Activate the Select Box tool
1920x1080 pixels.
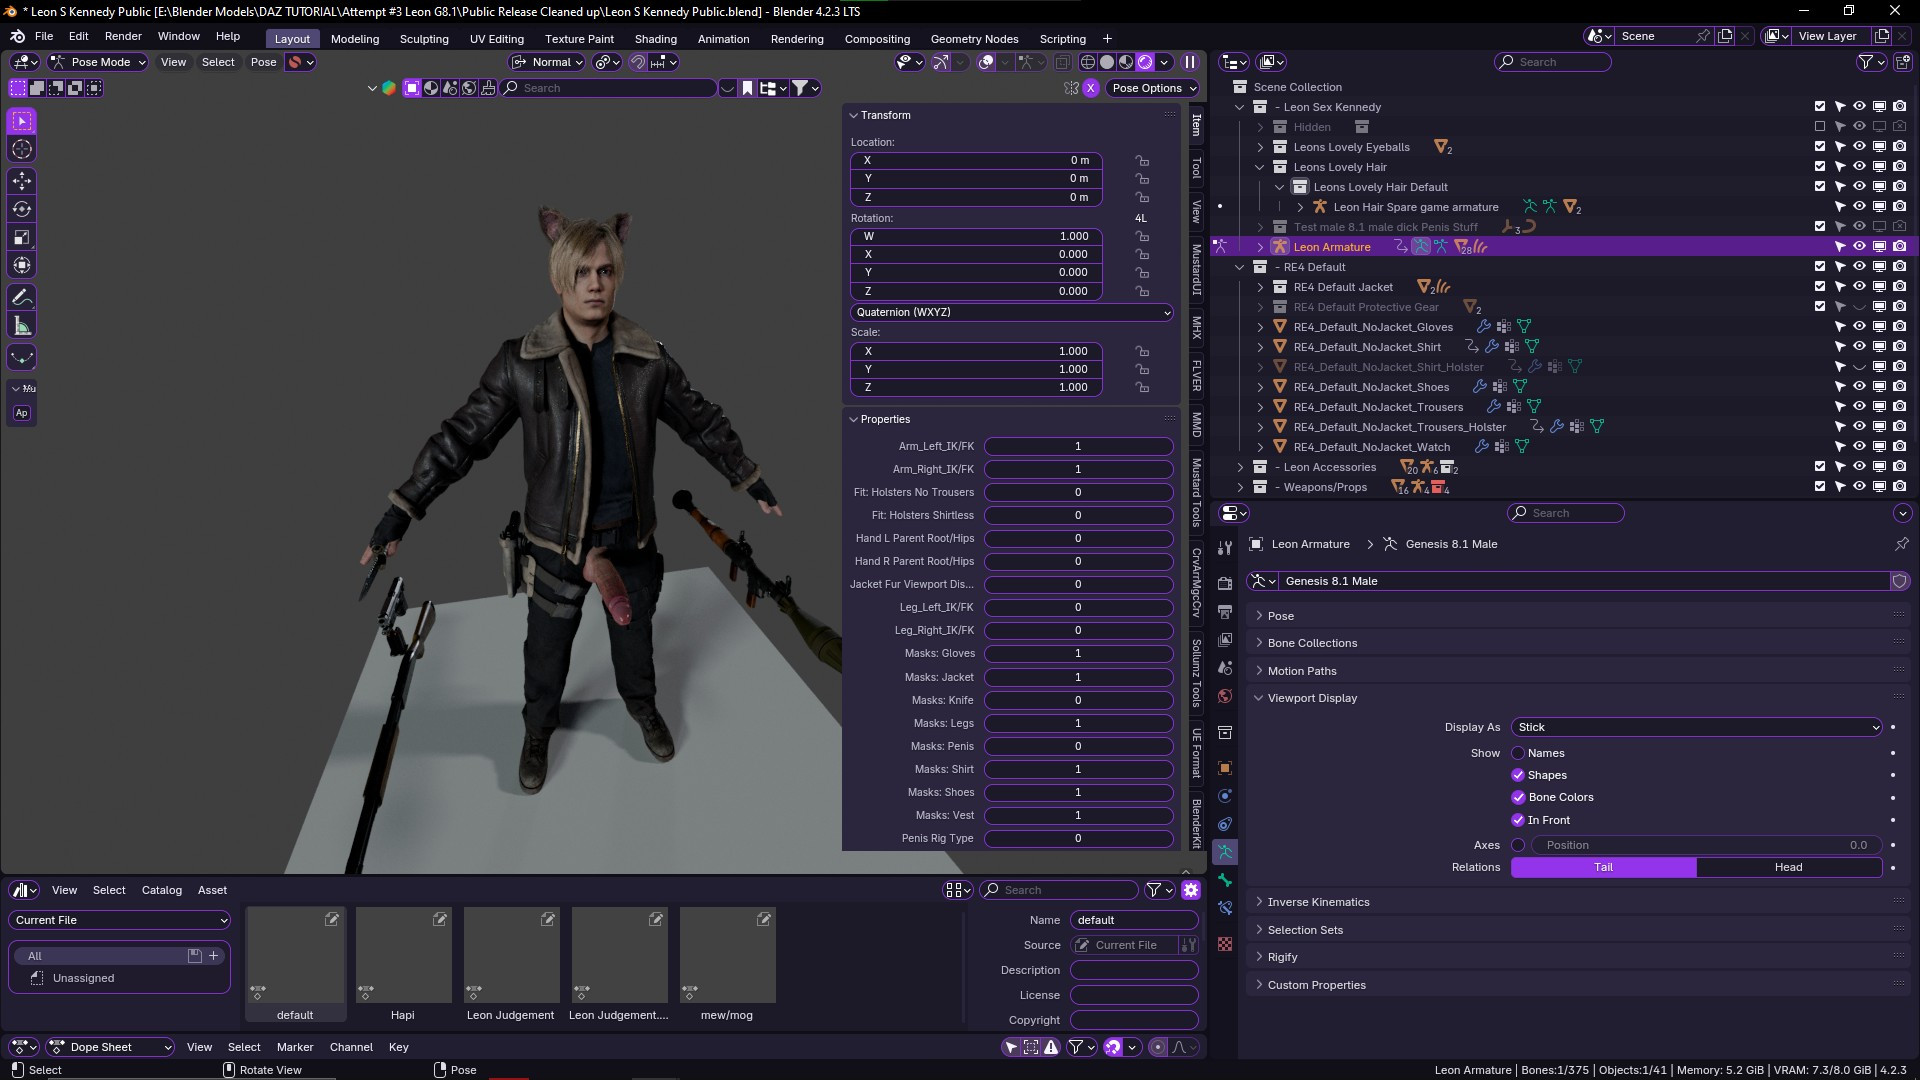pyautogui.click(x=22, y=121)
